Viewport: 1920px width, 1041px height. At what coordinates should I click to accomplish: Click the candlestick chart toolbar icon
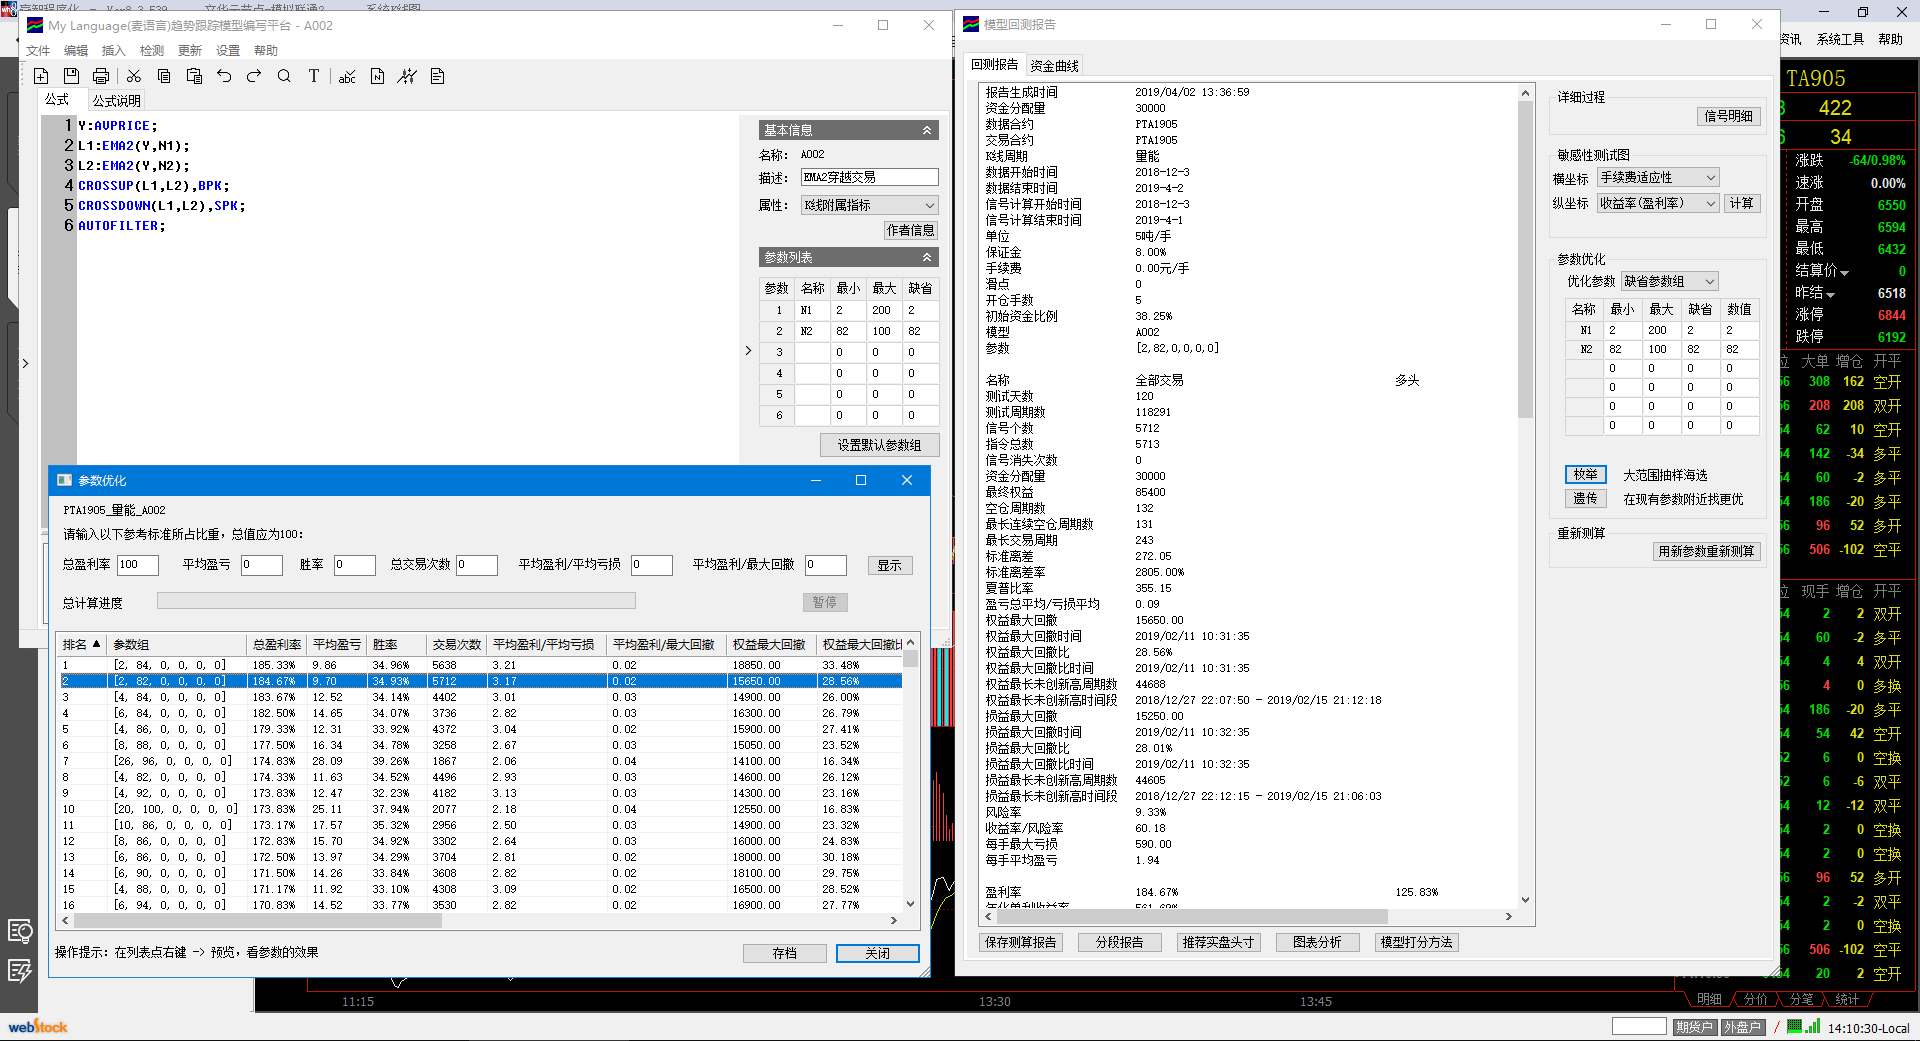point(407,76)
